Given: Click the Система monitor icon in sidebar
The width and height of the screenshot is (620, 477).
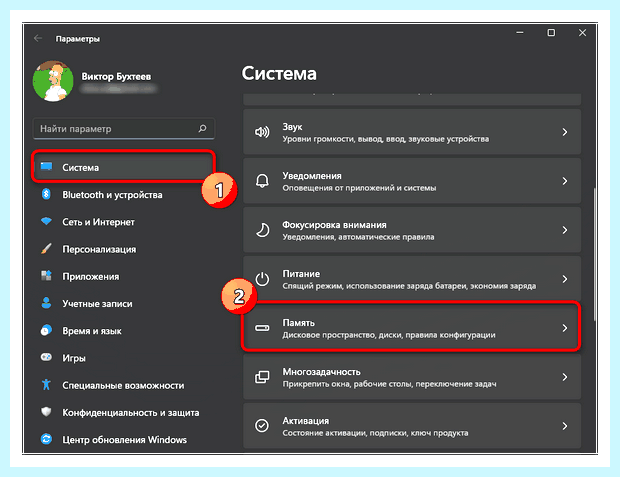Looking at the screenshot, I should tap(46, 167).
